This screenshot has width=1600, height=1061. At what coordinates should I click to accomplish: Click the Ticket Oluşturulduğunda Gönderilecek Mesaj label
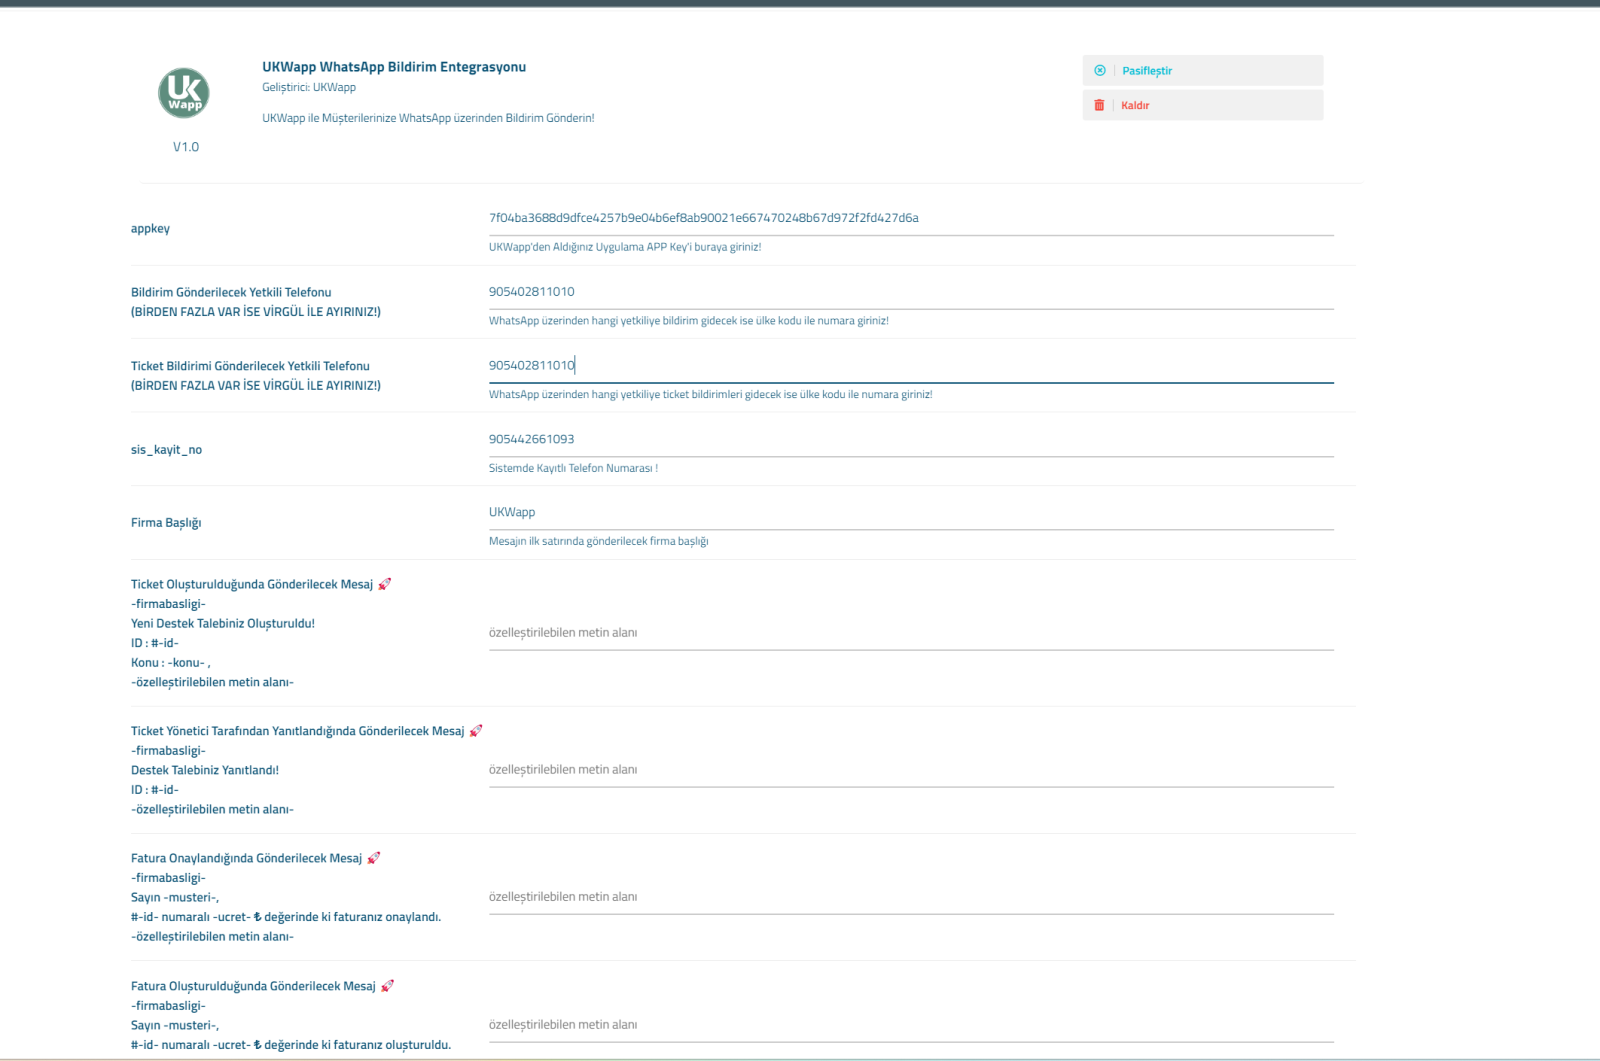252,585
